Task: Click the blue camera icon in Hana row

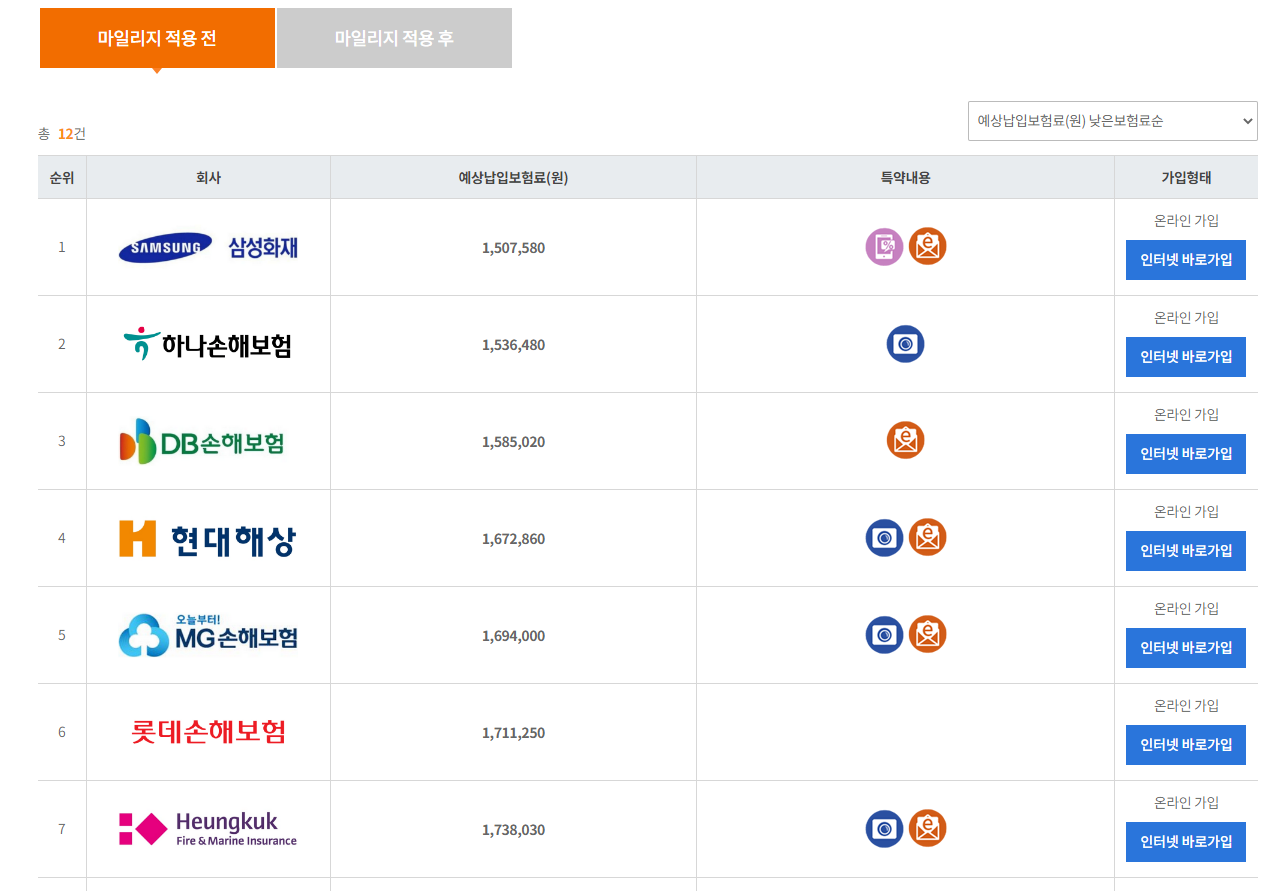Action: pyautogui.click(x=905, y=344)
